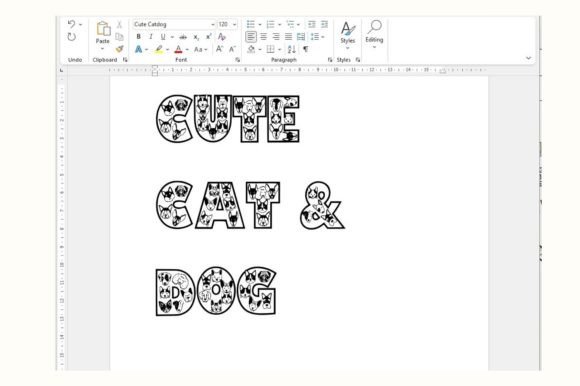This screenshot has width=580, height=386.
Task: Open the font name dropdown arrow
Action: click(x=213, y=25)
